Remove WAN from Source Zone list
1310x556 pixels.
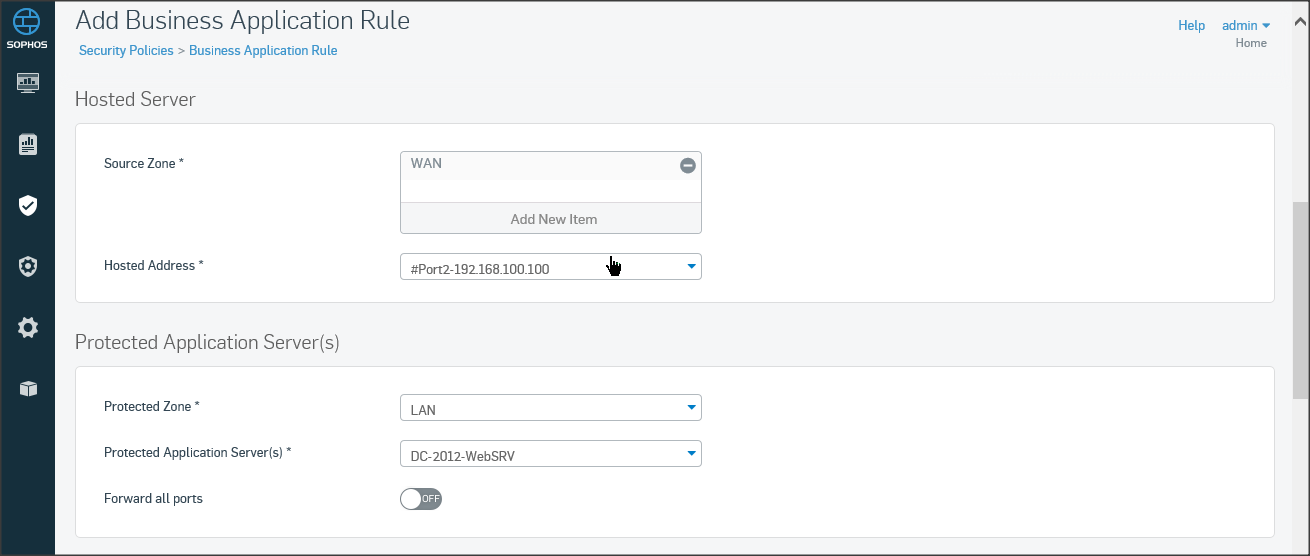(x=688, y=165)
